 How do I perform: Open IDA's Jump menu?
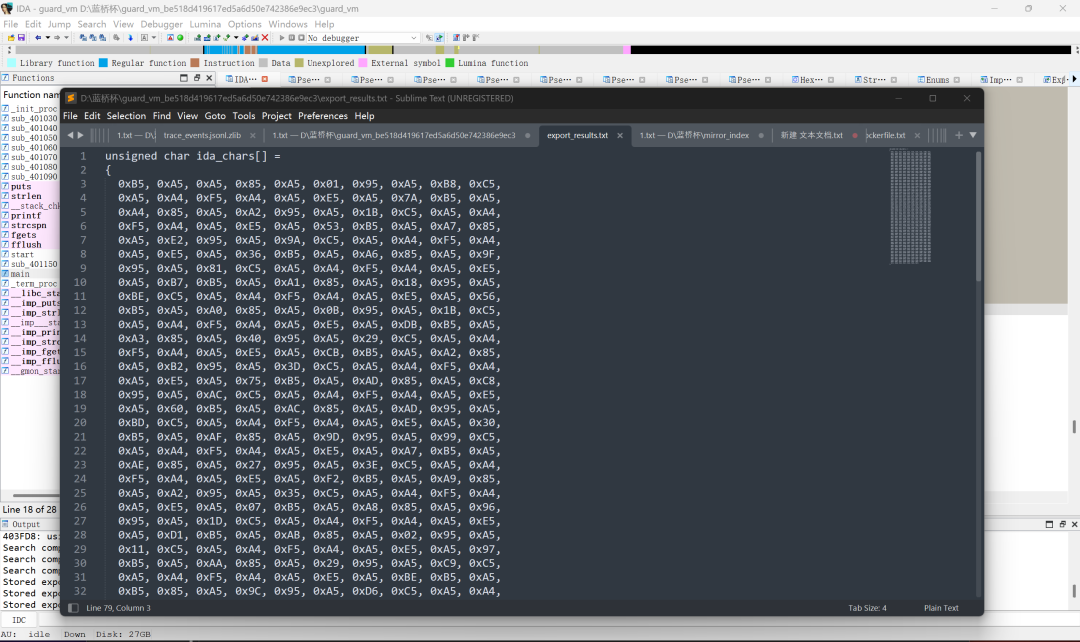click(59, 24)
